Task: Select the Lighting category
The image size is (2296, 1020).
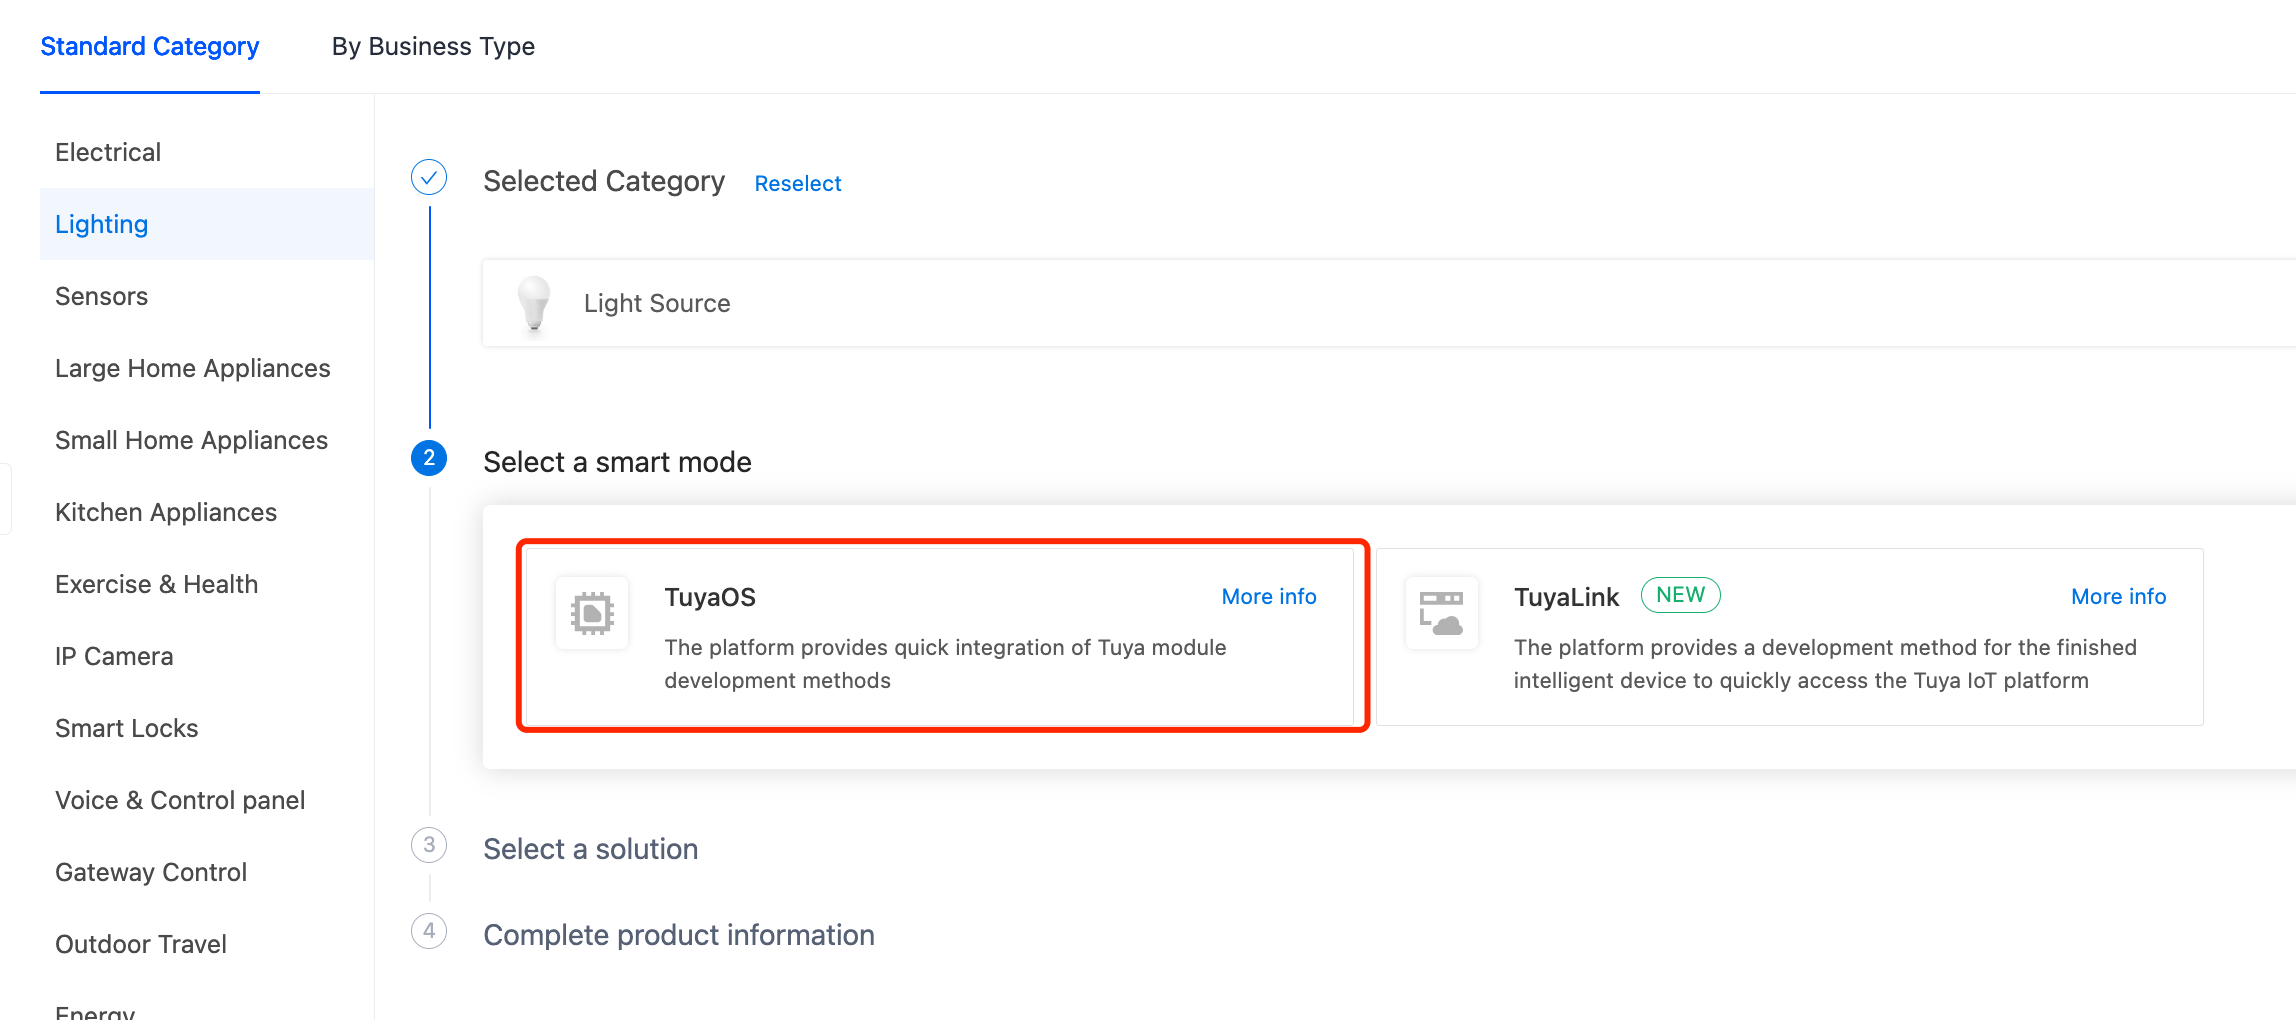Action: click(x=207, y=224)
